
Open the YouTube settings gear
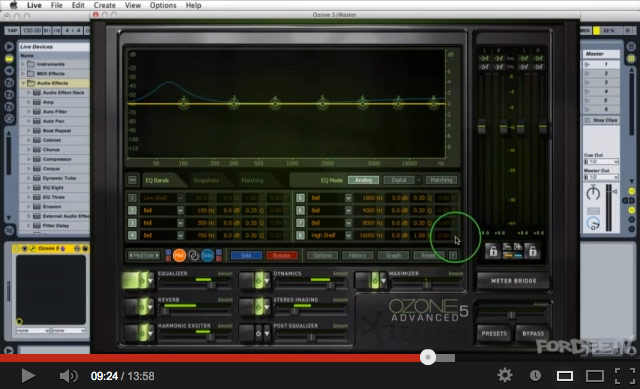point(505,375)
